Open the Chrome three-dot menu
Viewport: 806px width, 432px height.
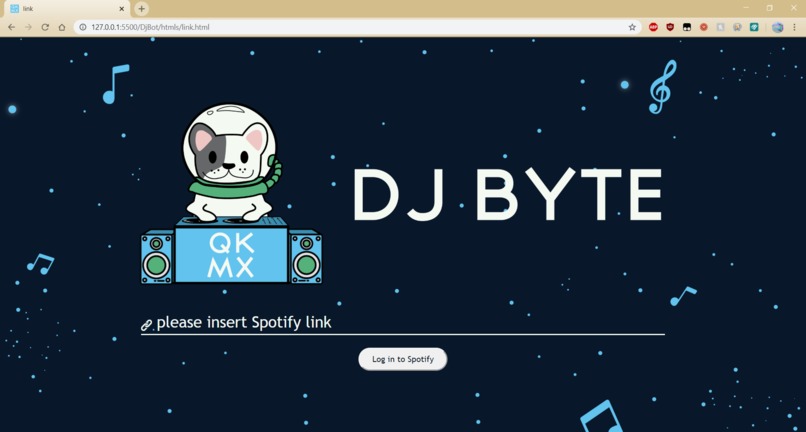click(795, 27)
